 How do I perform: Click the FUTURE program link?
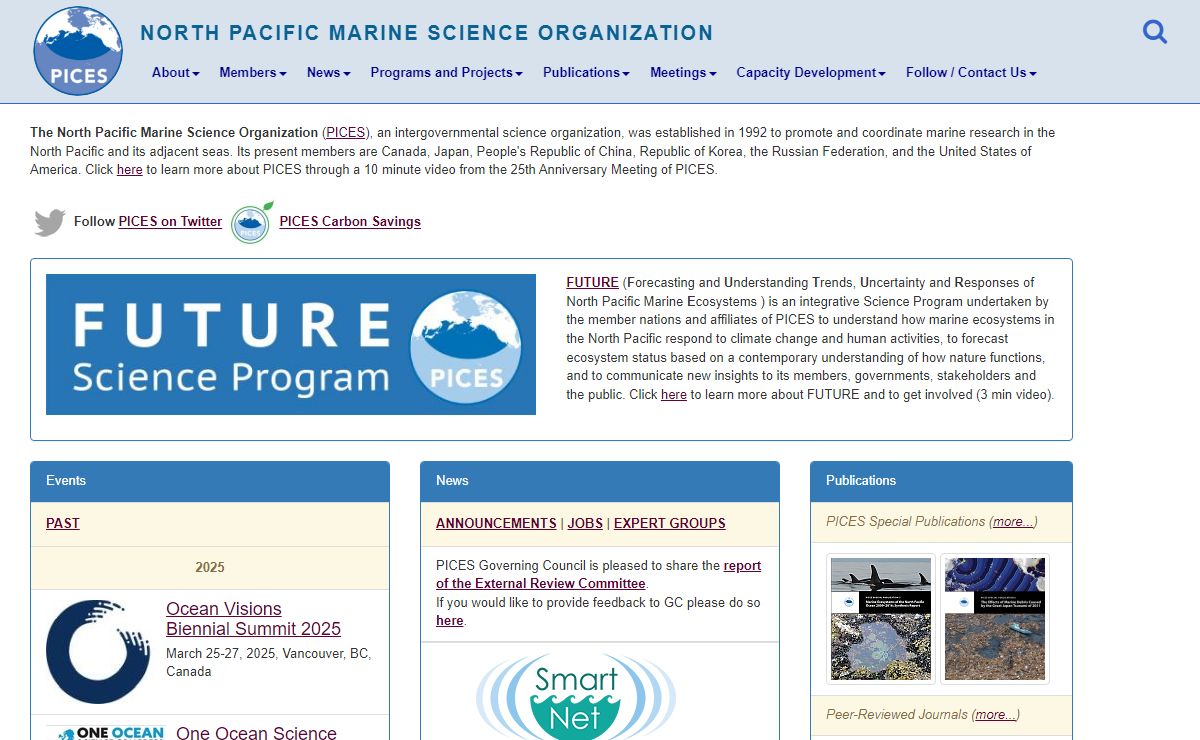coord(592,282)
